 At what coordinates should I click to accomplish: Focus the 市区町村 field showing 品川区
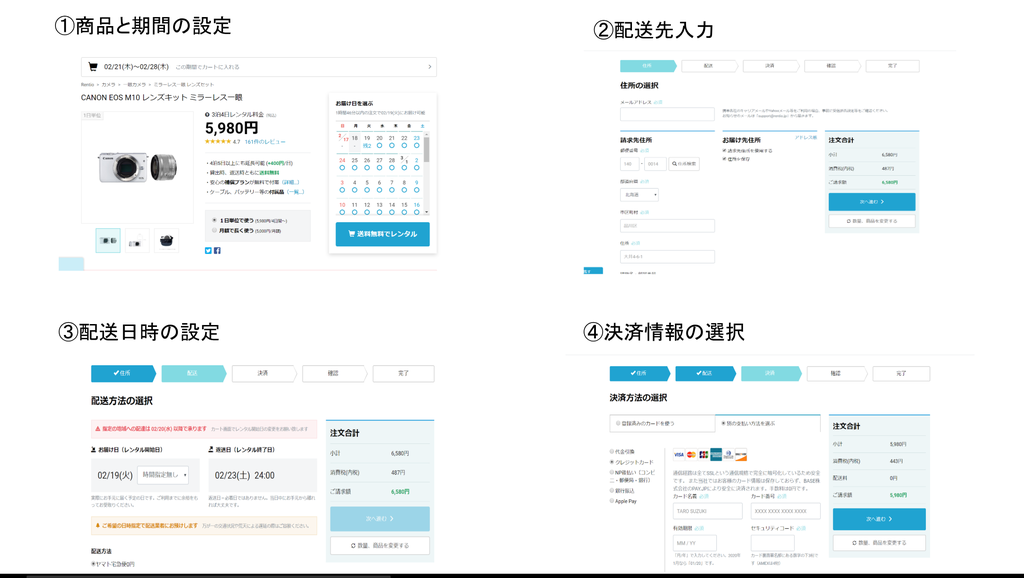click(667, 226)
